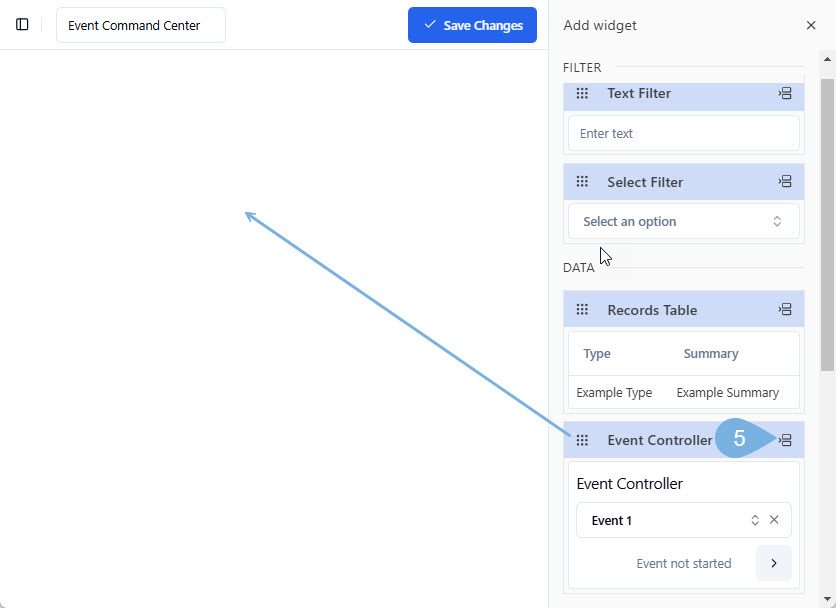
Task: Click the Enter text input field
Action: (684, 133)
